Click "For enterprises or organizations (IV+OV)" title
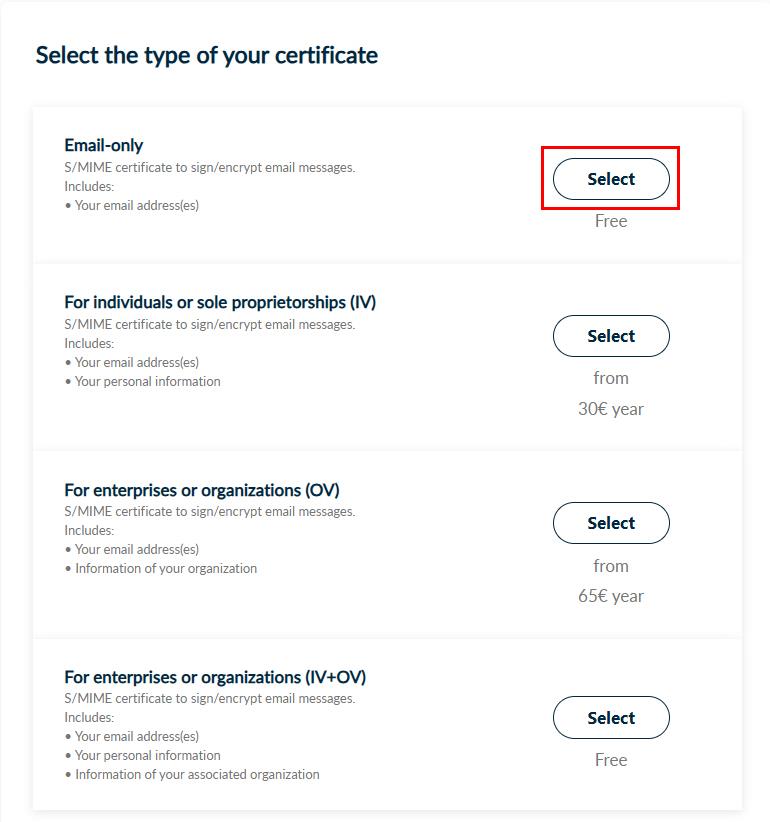The image size is (770, 822). tap(215, 677)
